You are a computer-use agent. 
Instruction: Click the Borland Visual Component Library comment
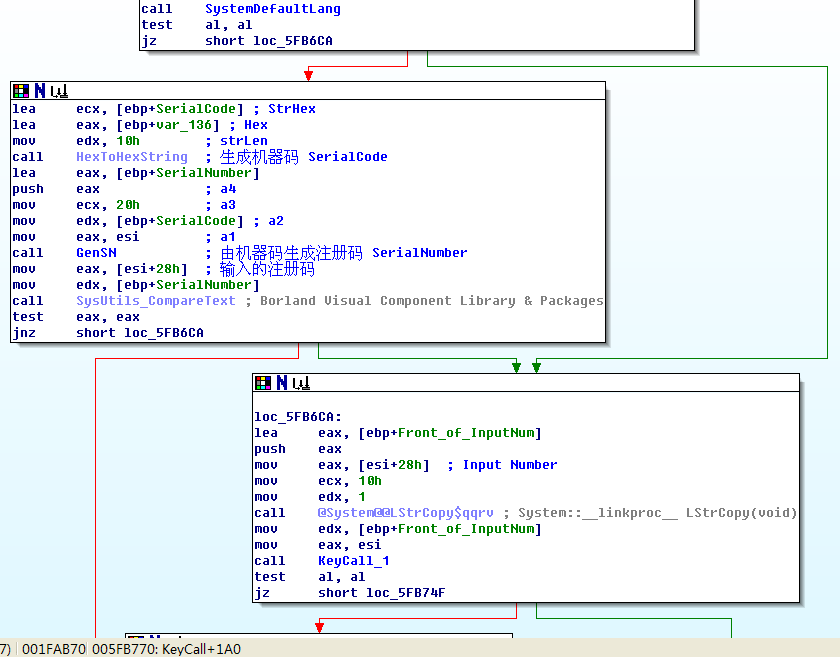coord(431,301)
